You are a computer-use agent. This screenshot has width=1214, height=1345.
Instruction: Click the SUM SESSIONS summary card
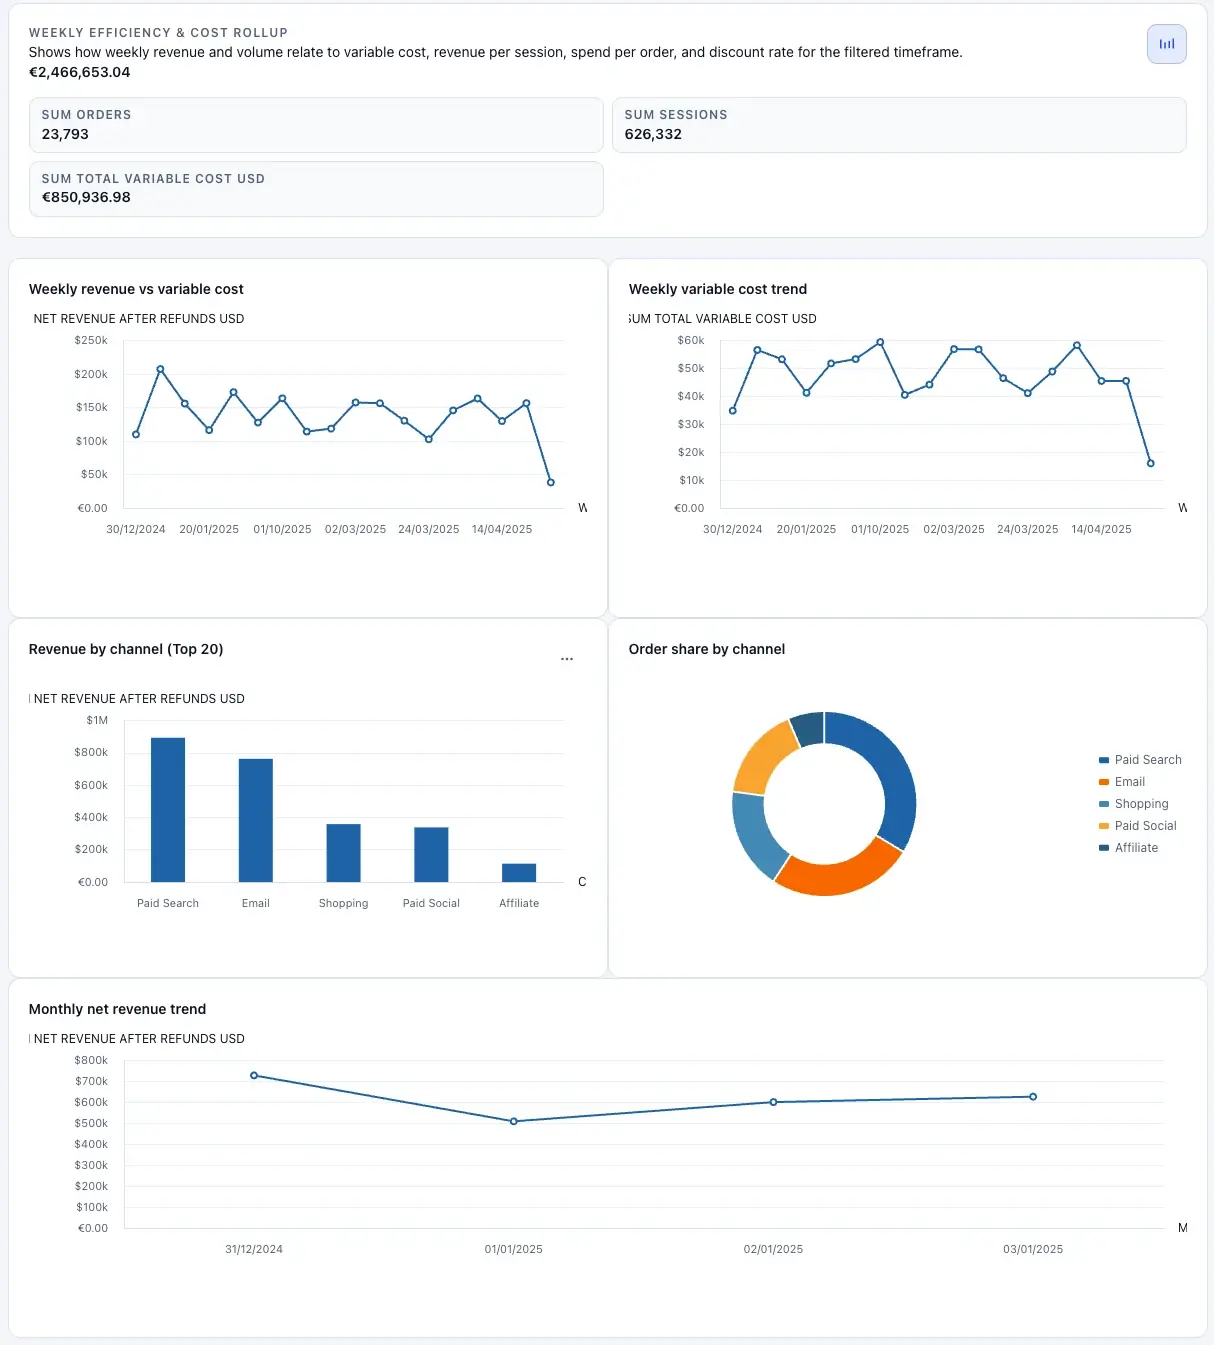coord(898,124)
